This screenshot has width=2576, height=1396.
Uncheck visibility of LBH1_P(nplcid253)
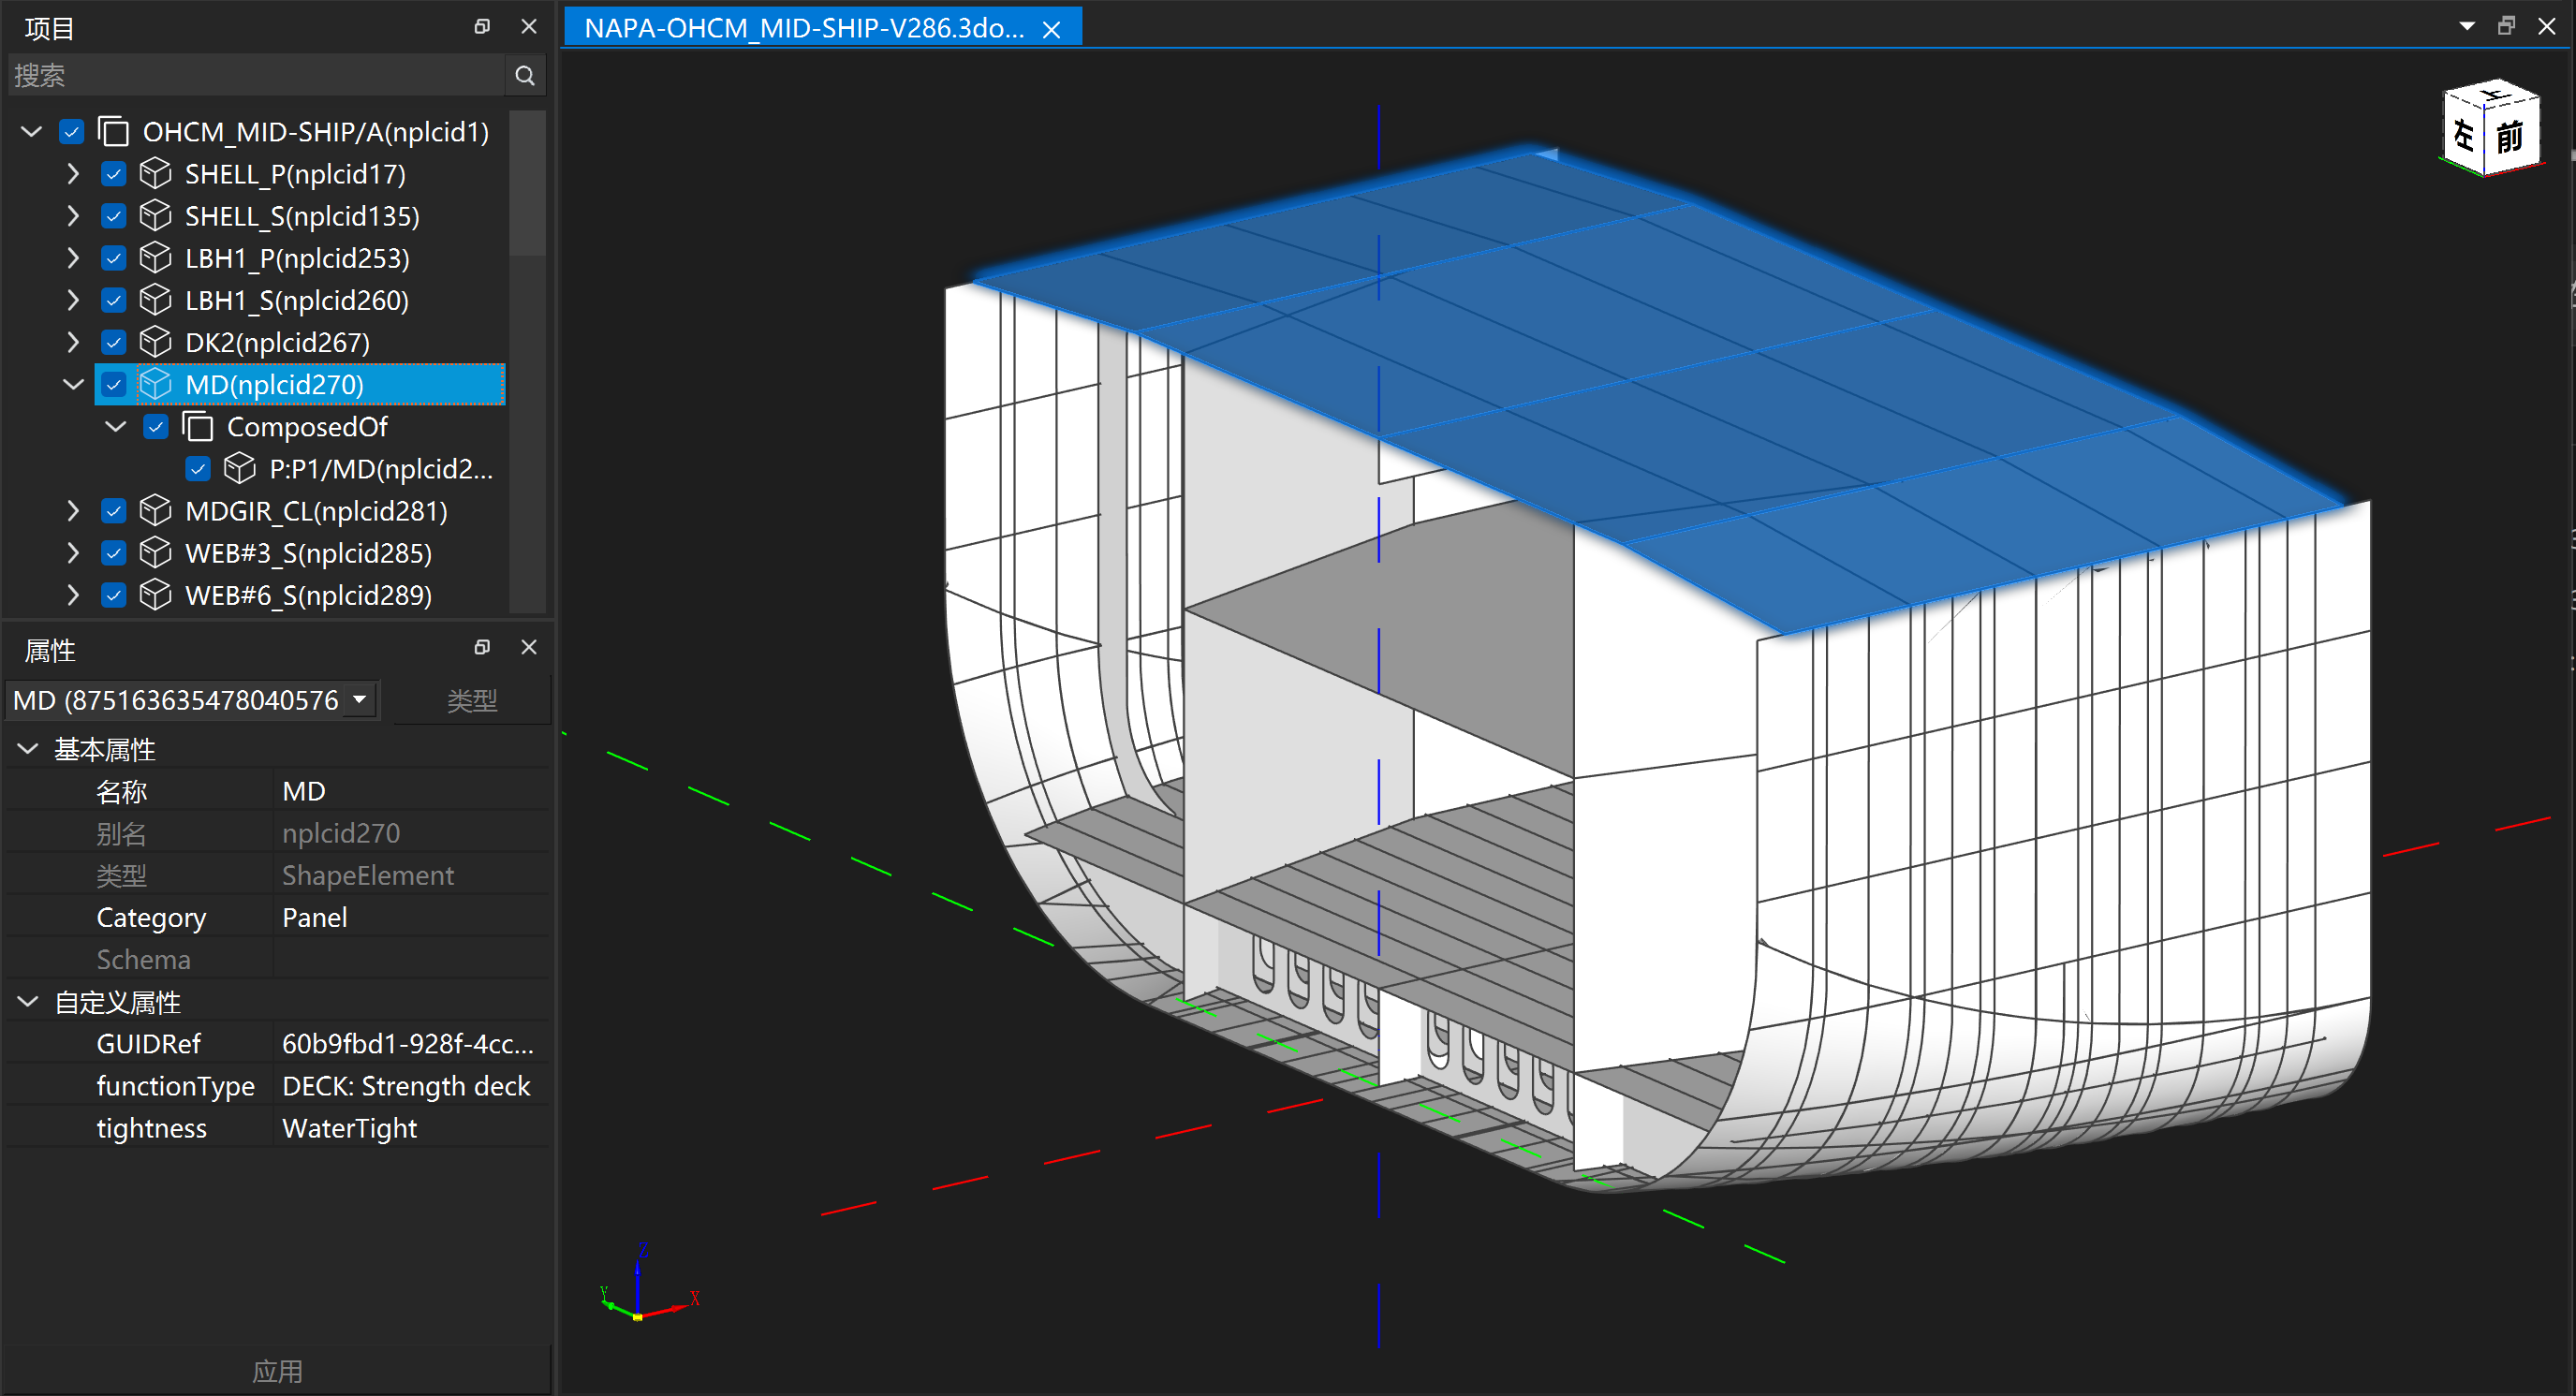pos(114,259)
